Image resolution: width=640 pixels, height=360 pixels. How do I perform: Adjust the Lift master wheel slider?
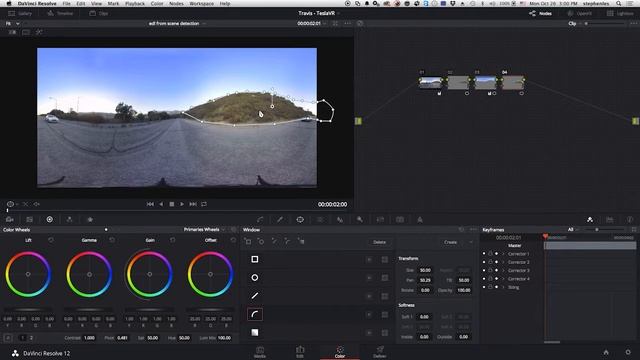click(x=28, y=310)
